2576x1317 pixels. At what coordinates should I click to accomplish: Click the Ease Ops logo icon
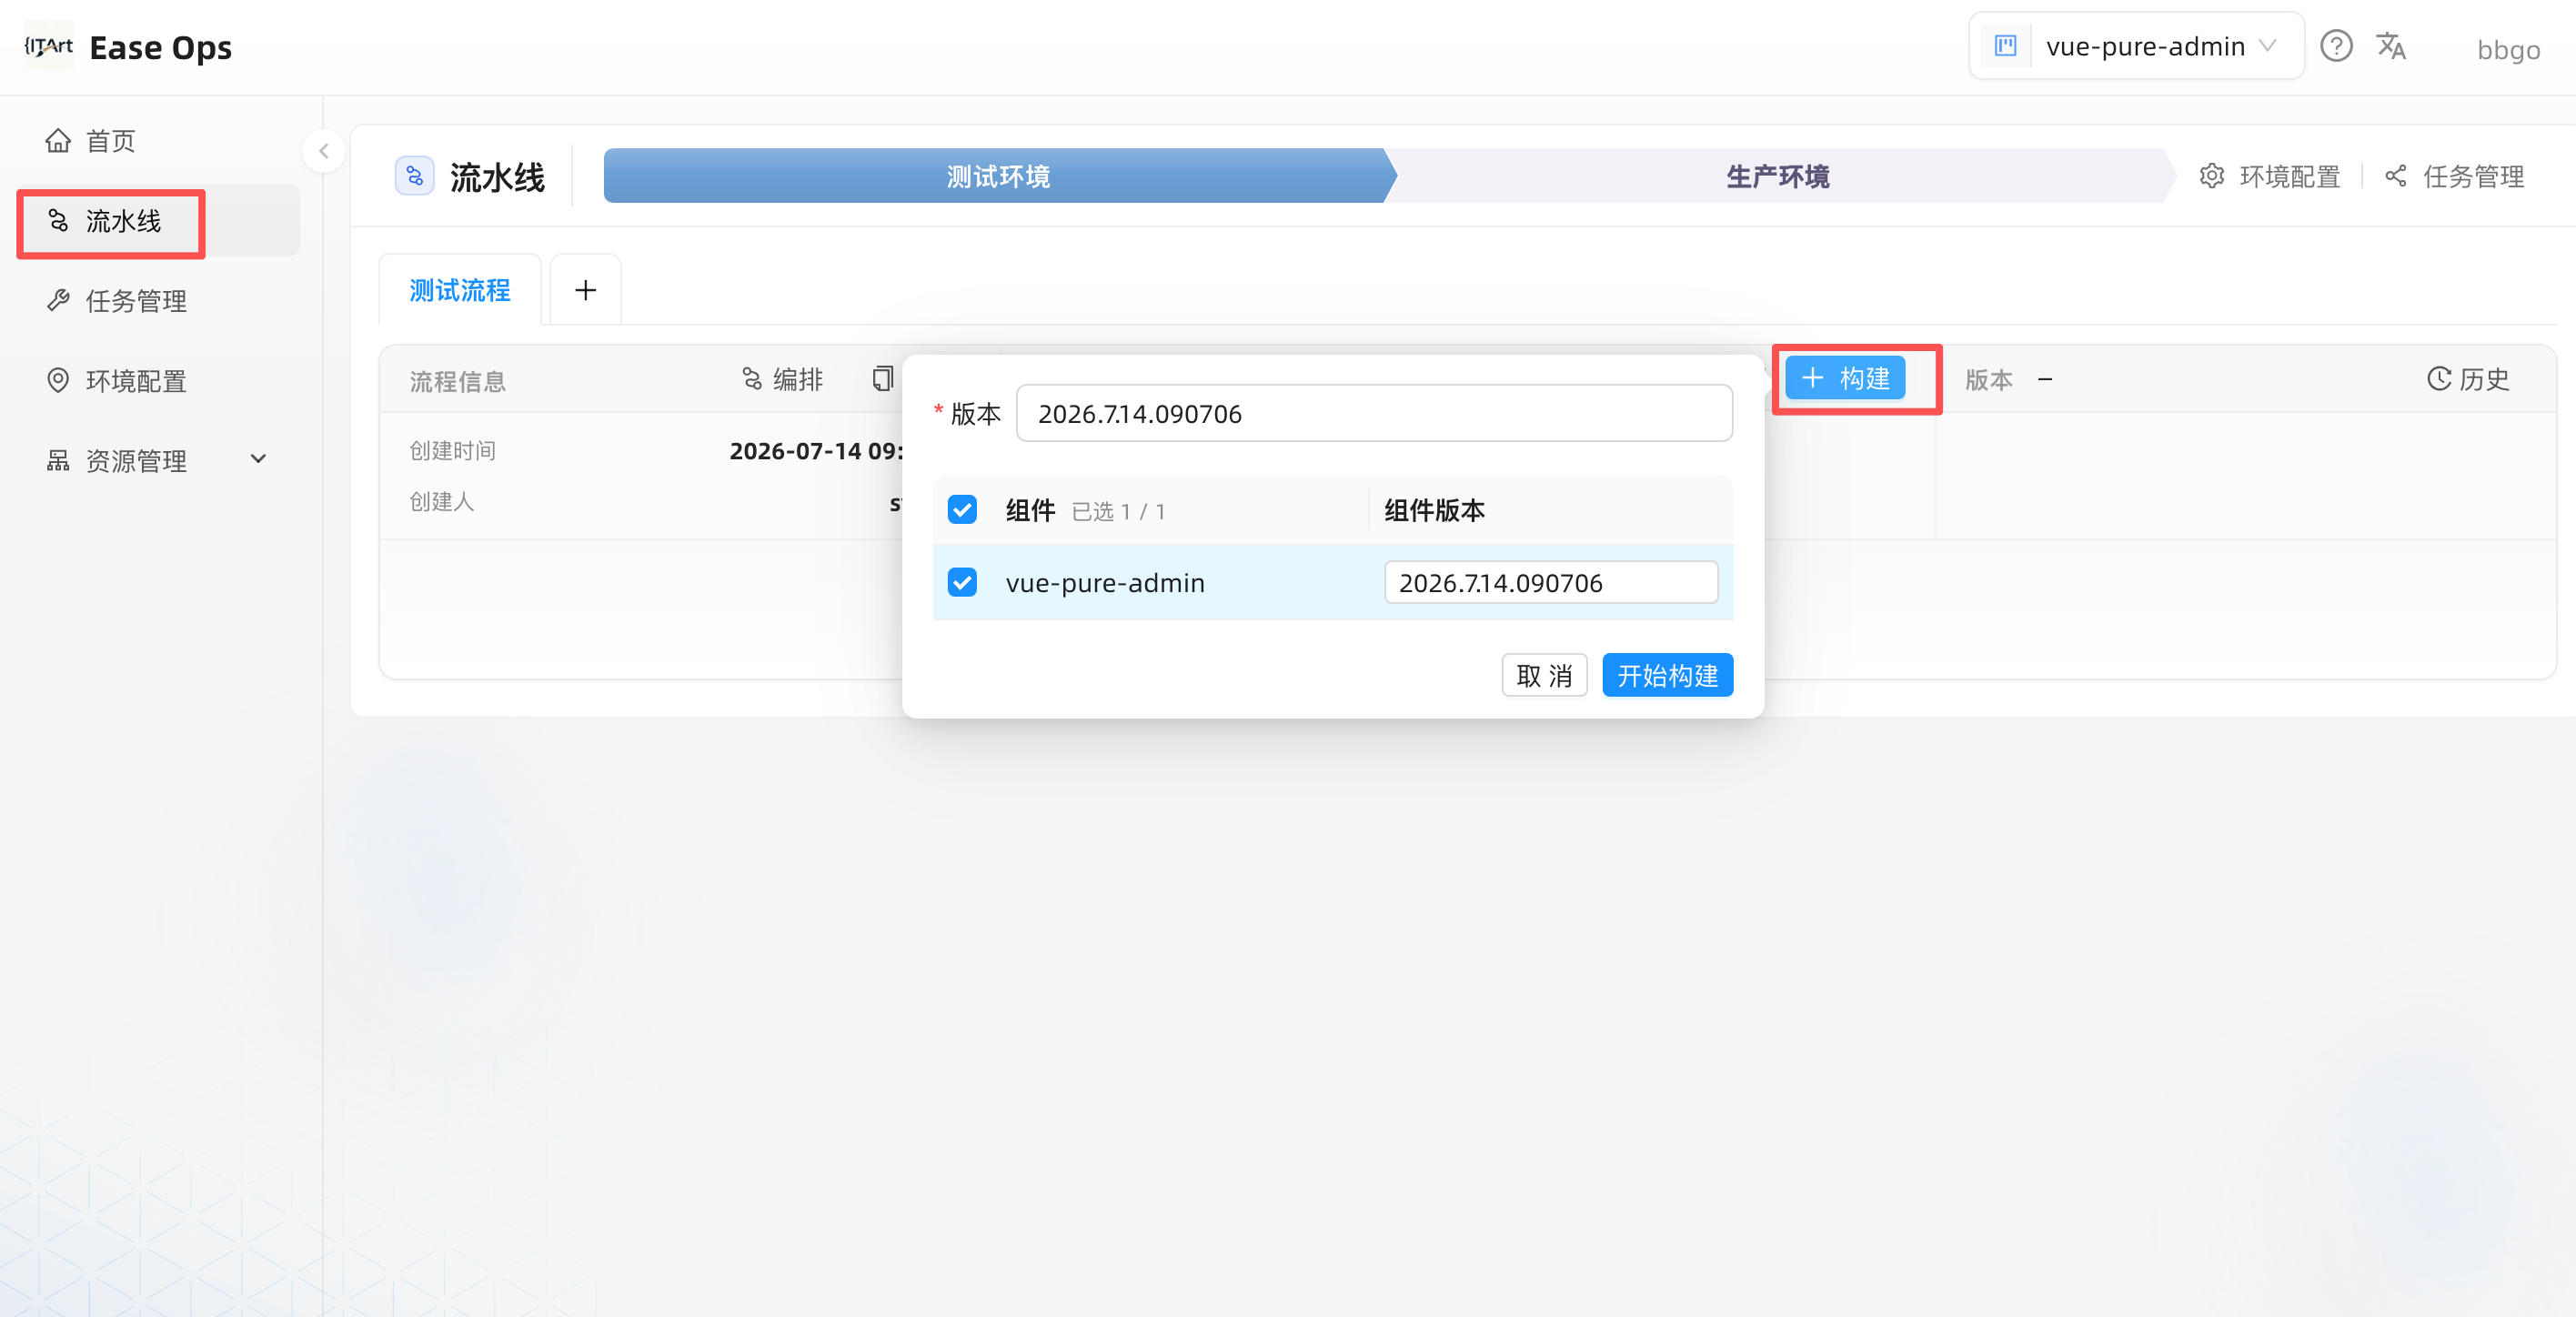click(x=48, y=46)
